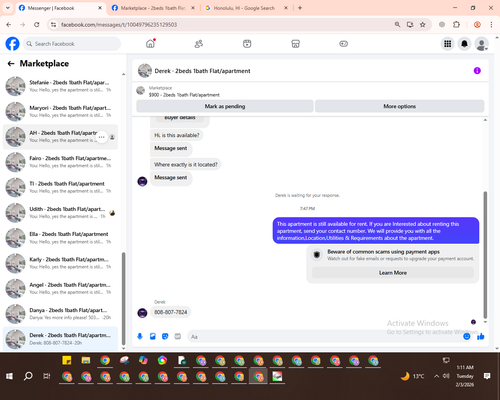Open Windows taskbar search
Screen dimensions: 500x400
(x=28, y=376)
